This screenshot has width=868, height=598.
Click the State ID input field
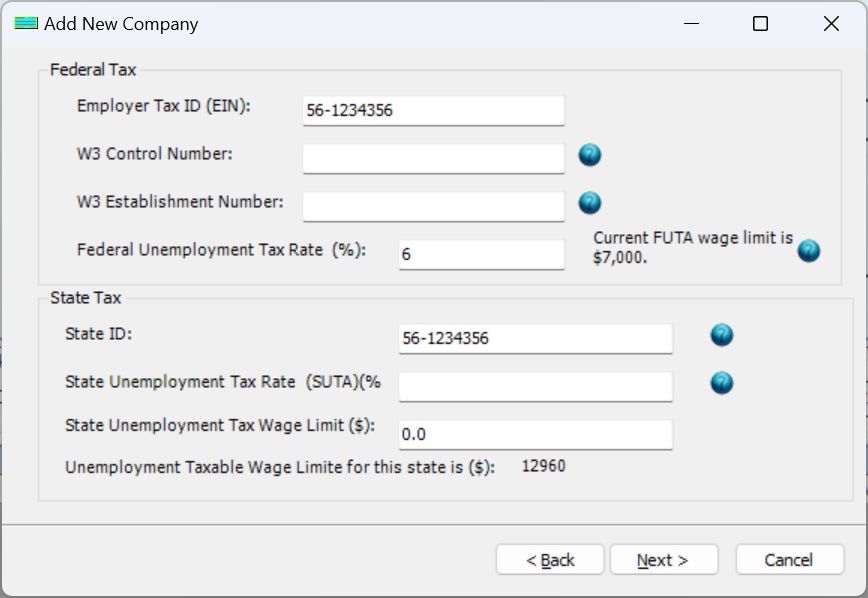point(536,338)
